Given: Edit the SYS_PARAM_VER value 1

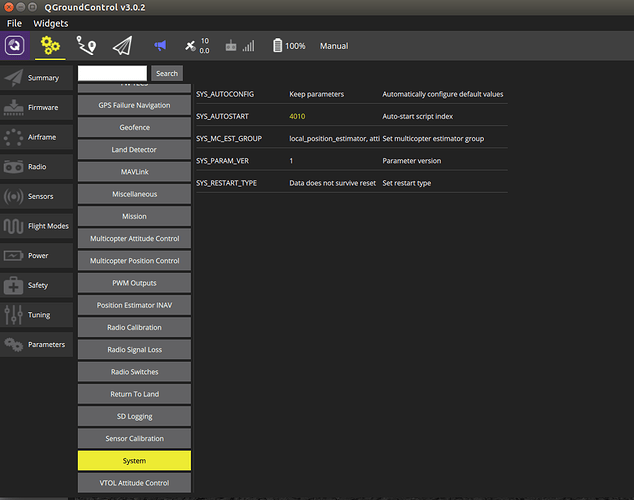Looking at the screenshot, I should [291, 161].
